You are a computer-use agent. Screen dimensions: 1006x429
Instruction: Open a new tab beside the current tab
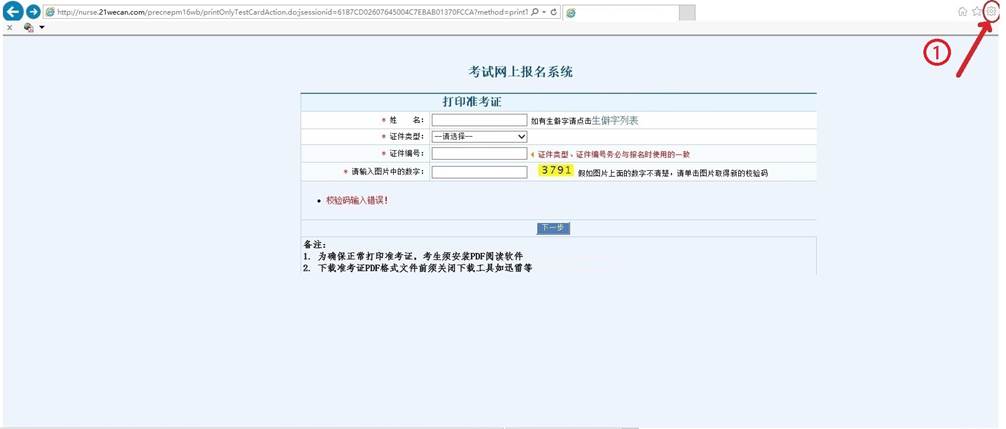coord(687,12)
